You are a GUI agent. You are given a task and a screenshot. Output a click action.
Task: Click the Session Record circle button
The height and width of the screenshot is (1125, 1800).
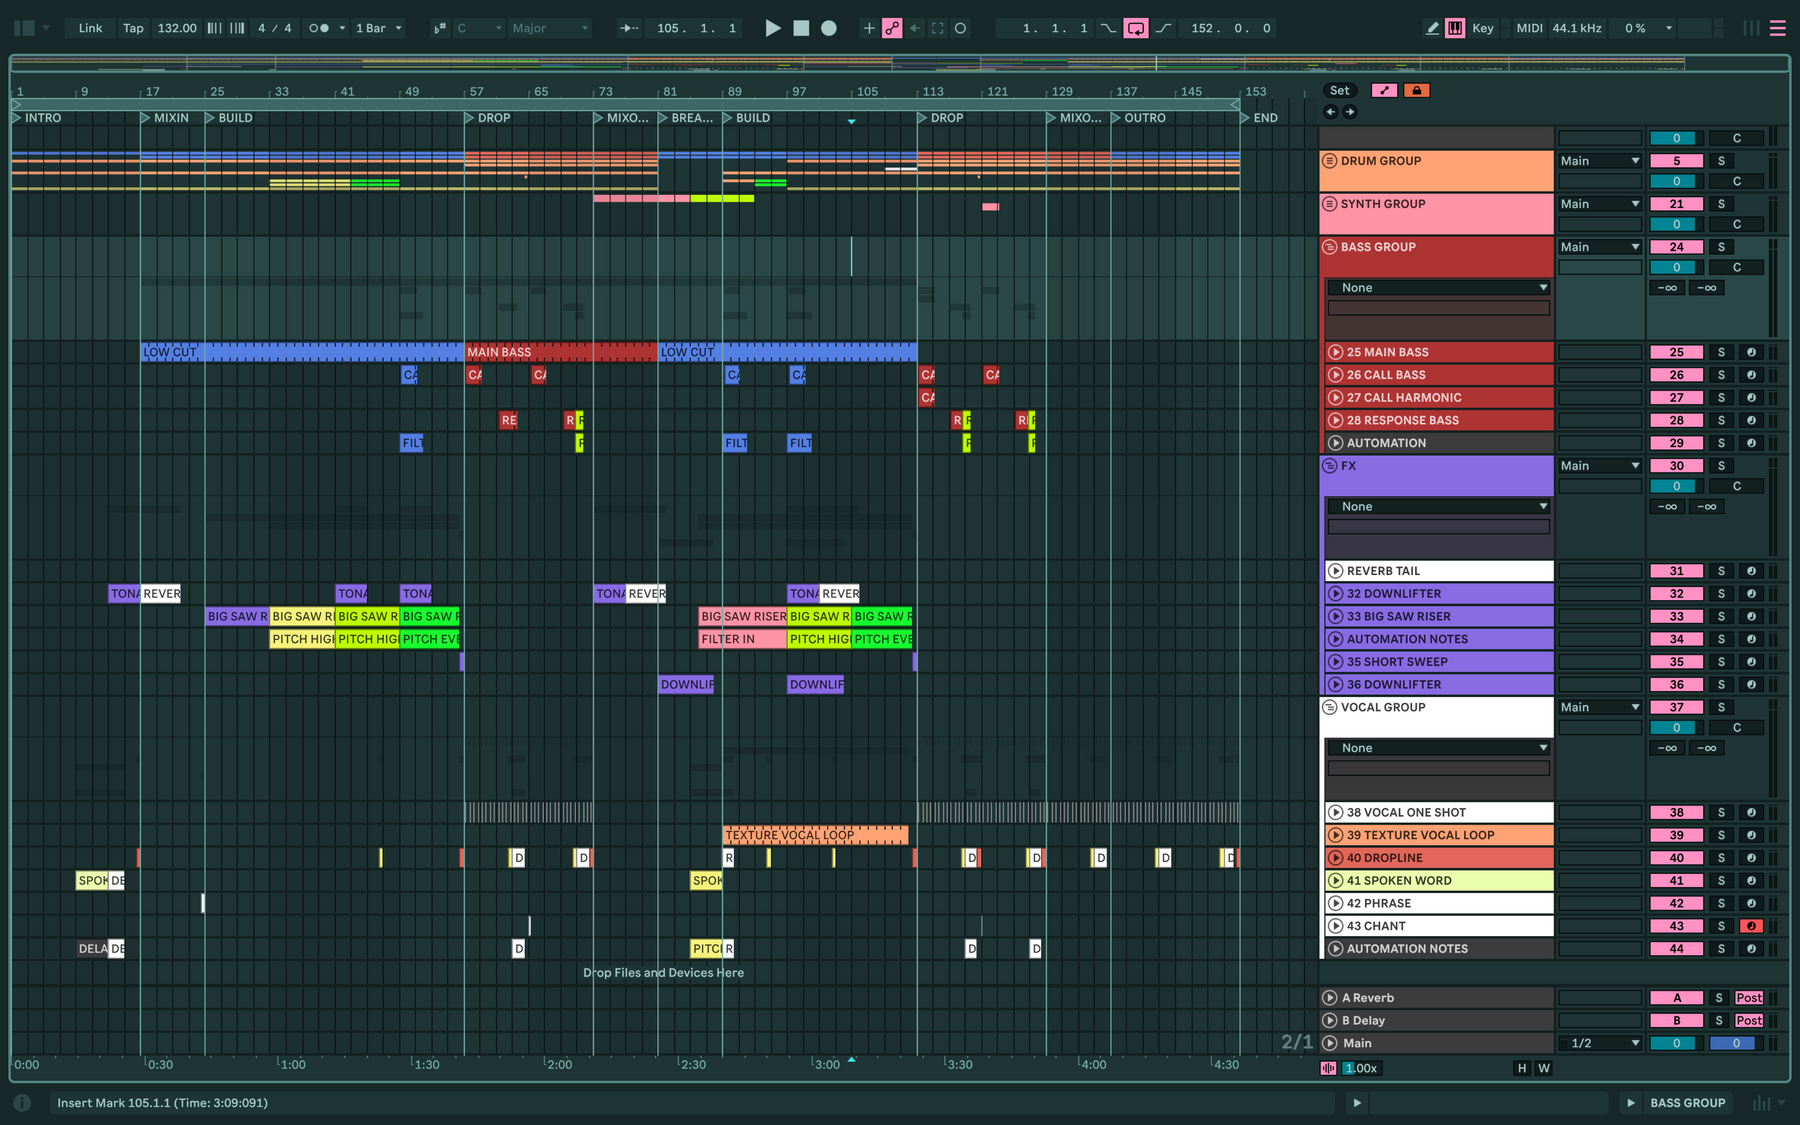(961, 28)
